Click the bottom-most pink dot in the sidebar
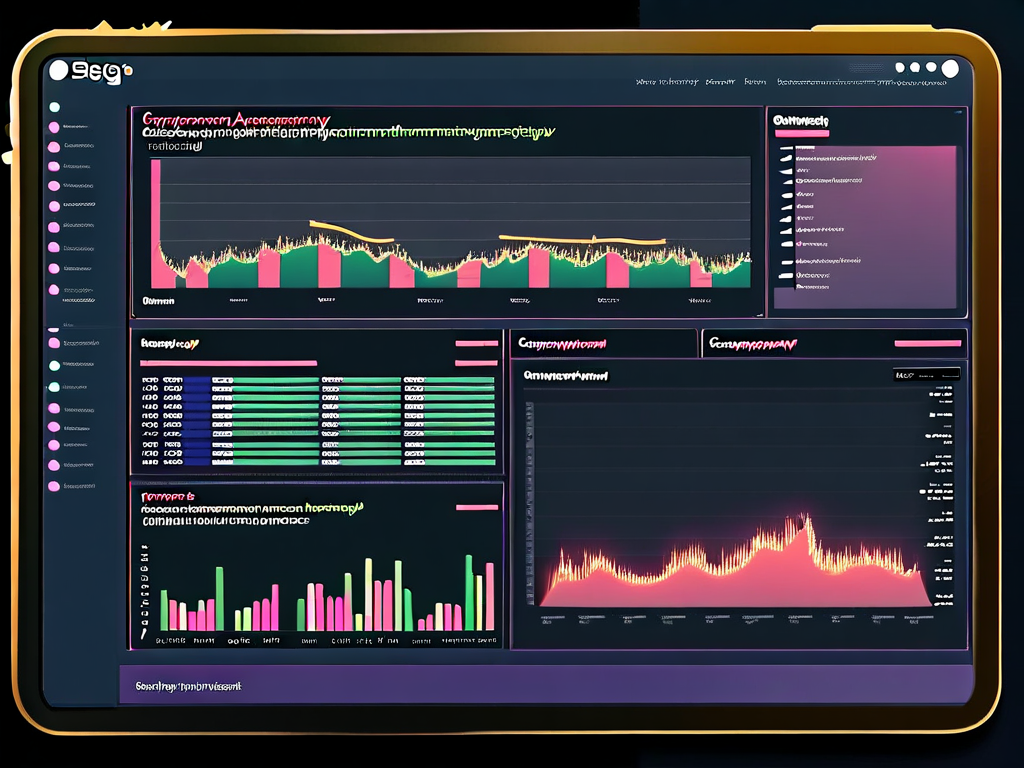 [54, 486]
